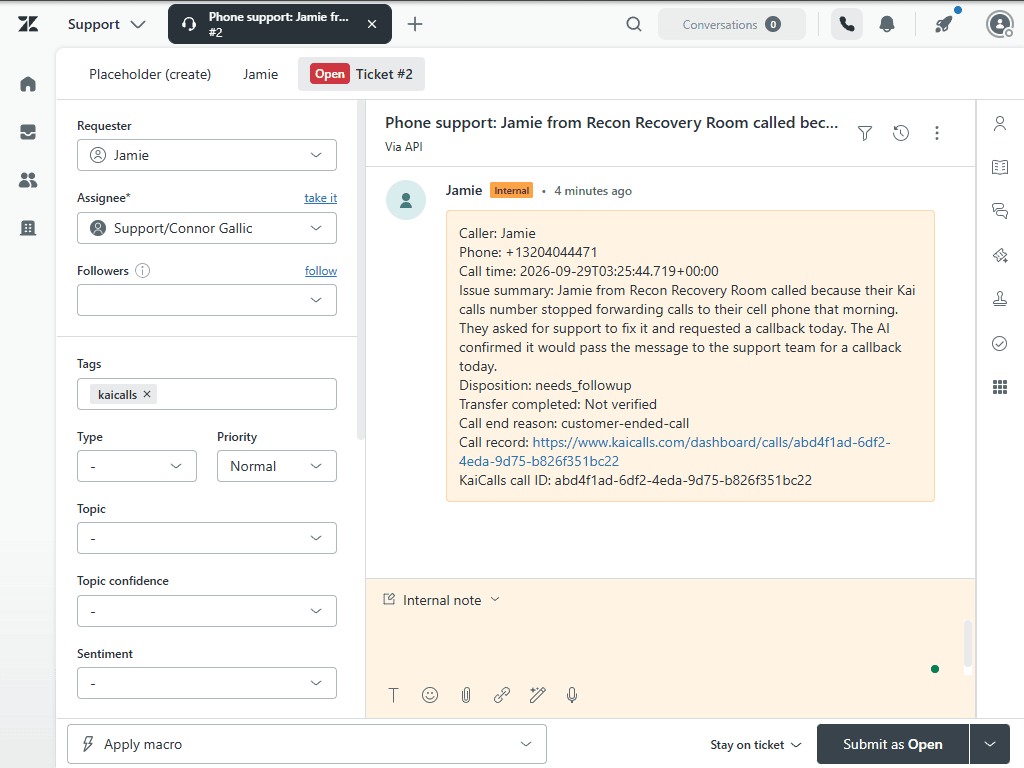This screenshot has width=1024, height=768.
Task: Click Jamie's comment avatar
Action: tap(406, 200)
